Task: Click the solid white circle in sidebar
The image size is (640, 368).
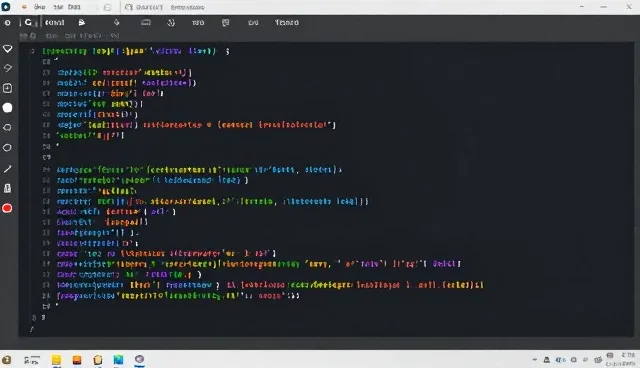Action: click(x=7, y=108)
